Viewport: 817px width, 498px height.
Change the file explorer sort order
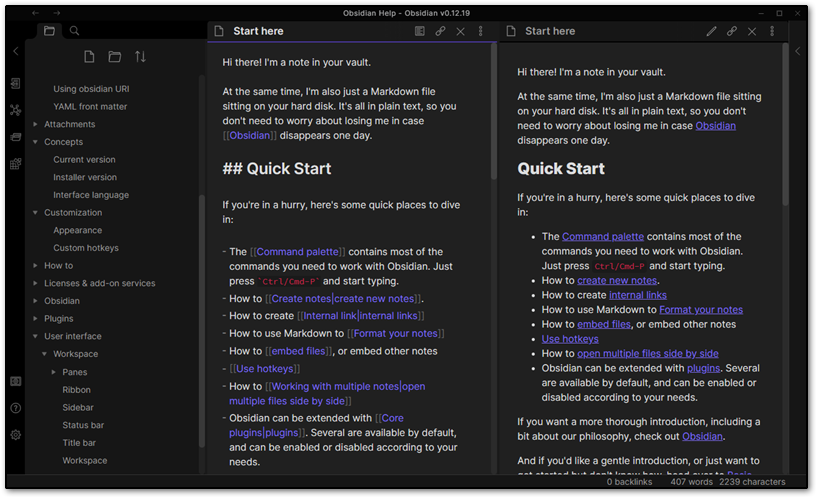tap(140, 57)
